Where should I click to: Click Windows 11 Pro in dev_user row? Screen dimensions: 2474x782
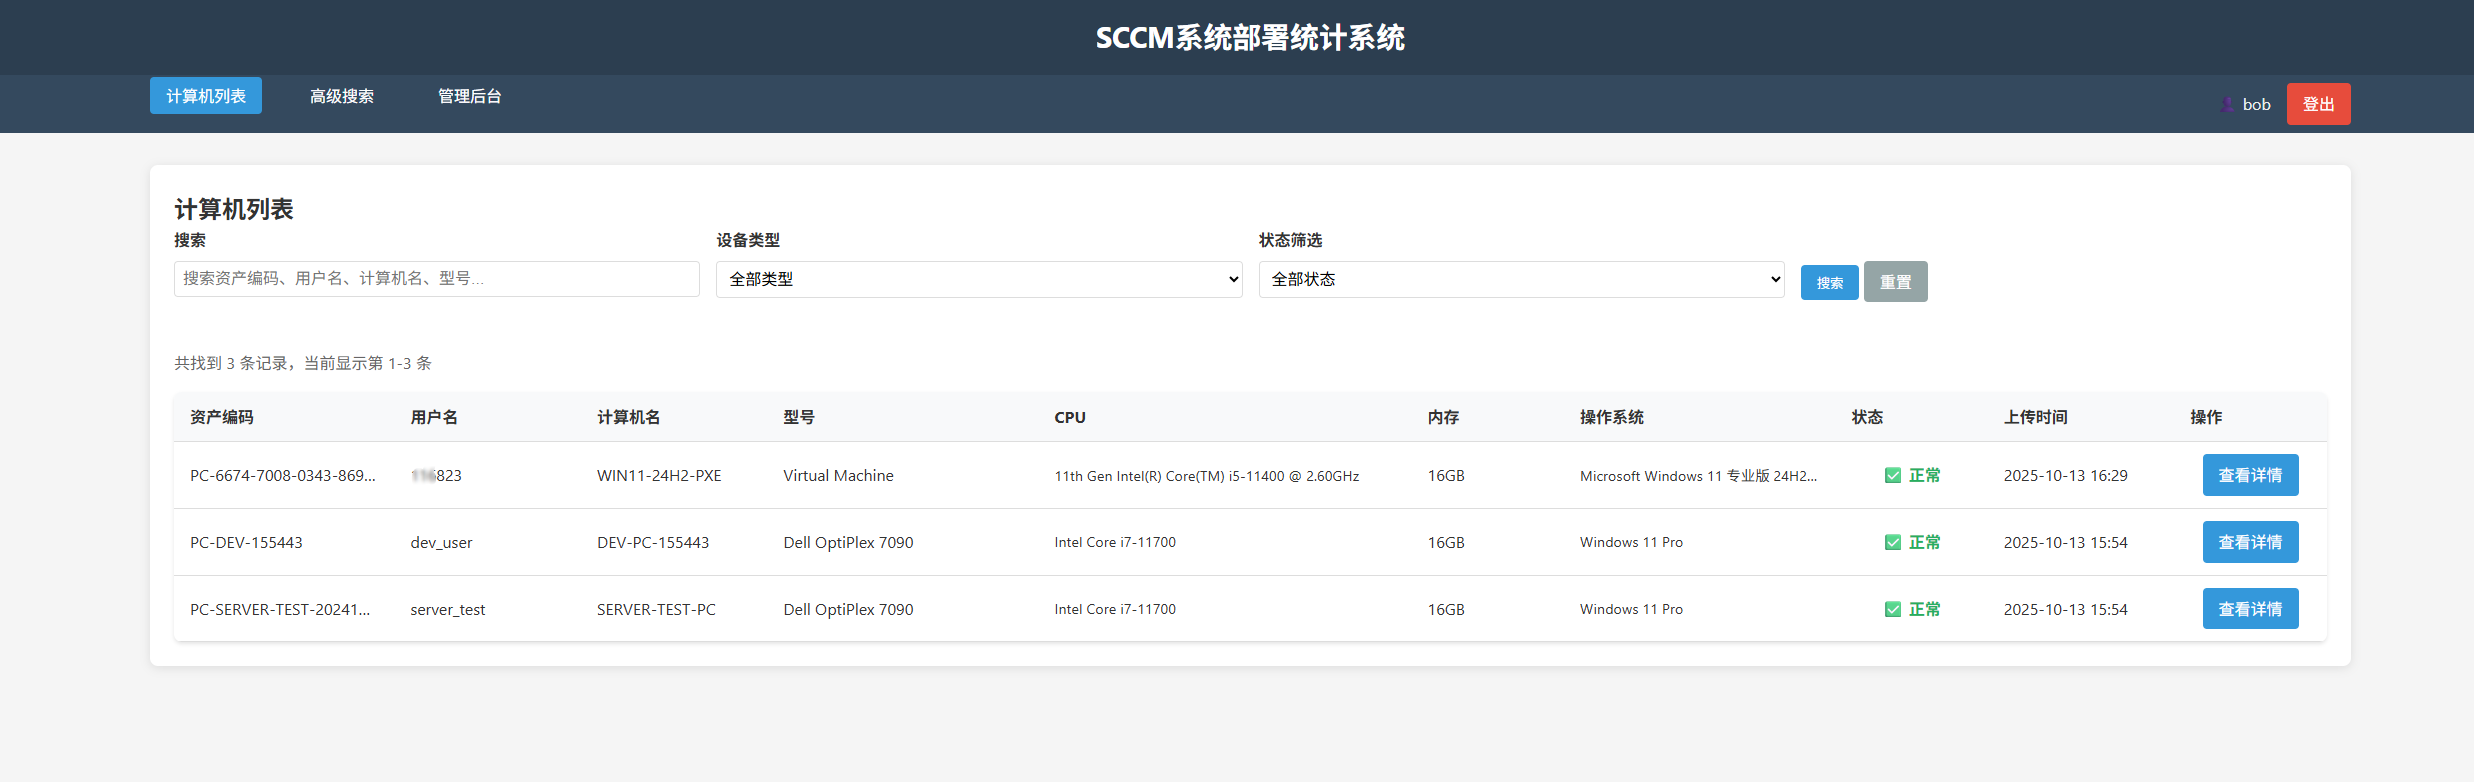(1631, 543)
